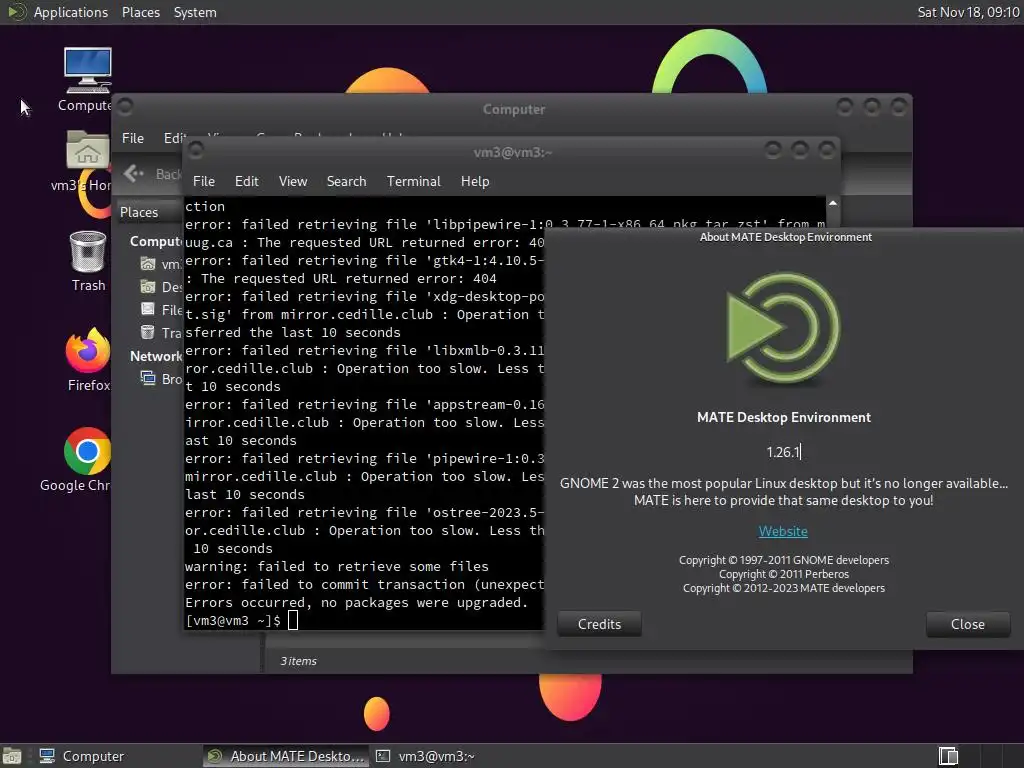This screenshot has height=768, width=1024.
Task: Click 'warning: failed to retrieve some files' line
Action: click(x=336, y=566)
